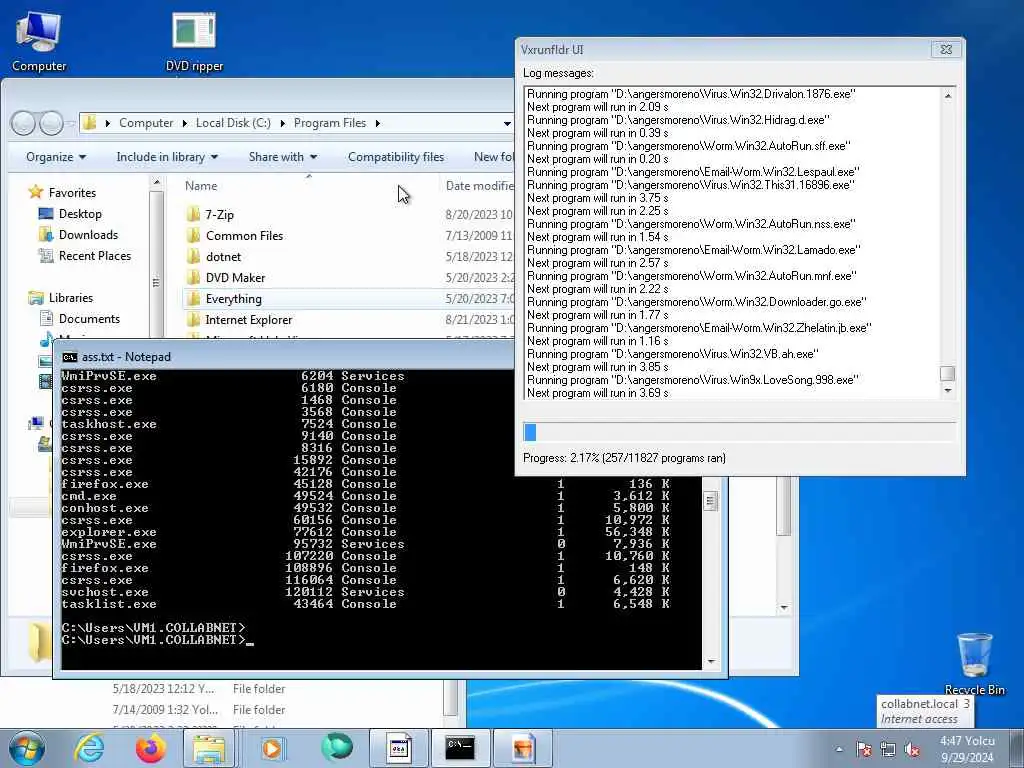Click the Compatibility files button
The height and width of the screenshot is (768, 1024).
coord(396,157)
